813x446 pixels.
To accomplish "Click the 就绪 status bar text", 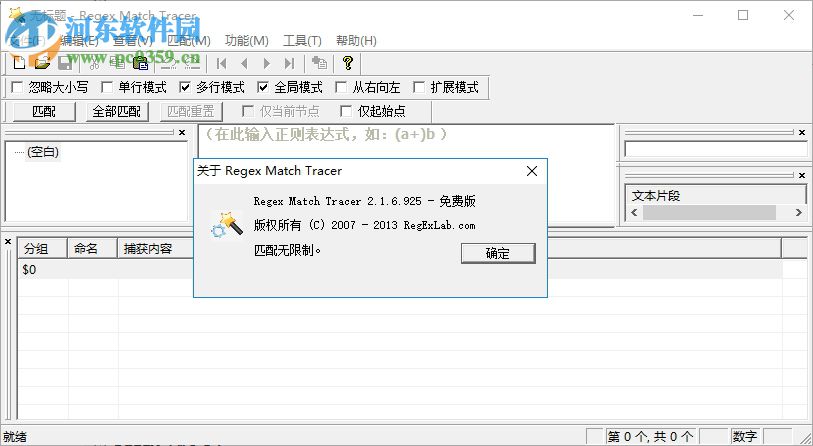I will point(15,437).
